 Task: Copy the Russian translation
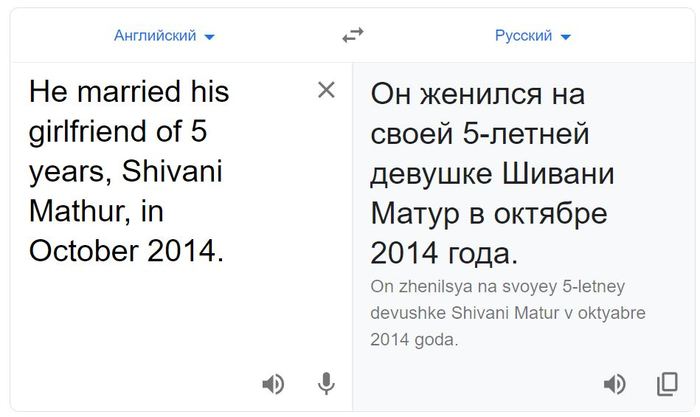(666, 384)
